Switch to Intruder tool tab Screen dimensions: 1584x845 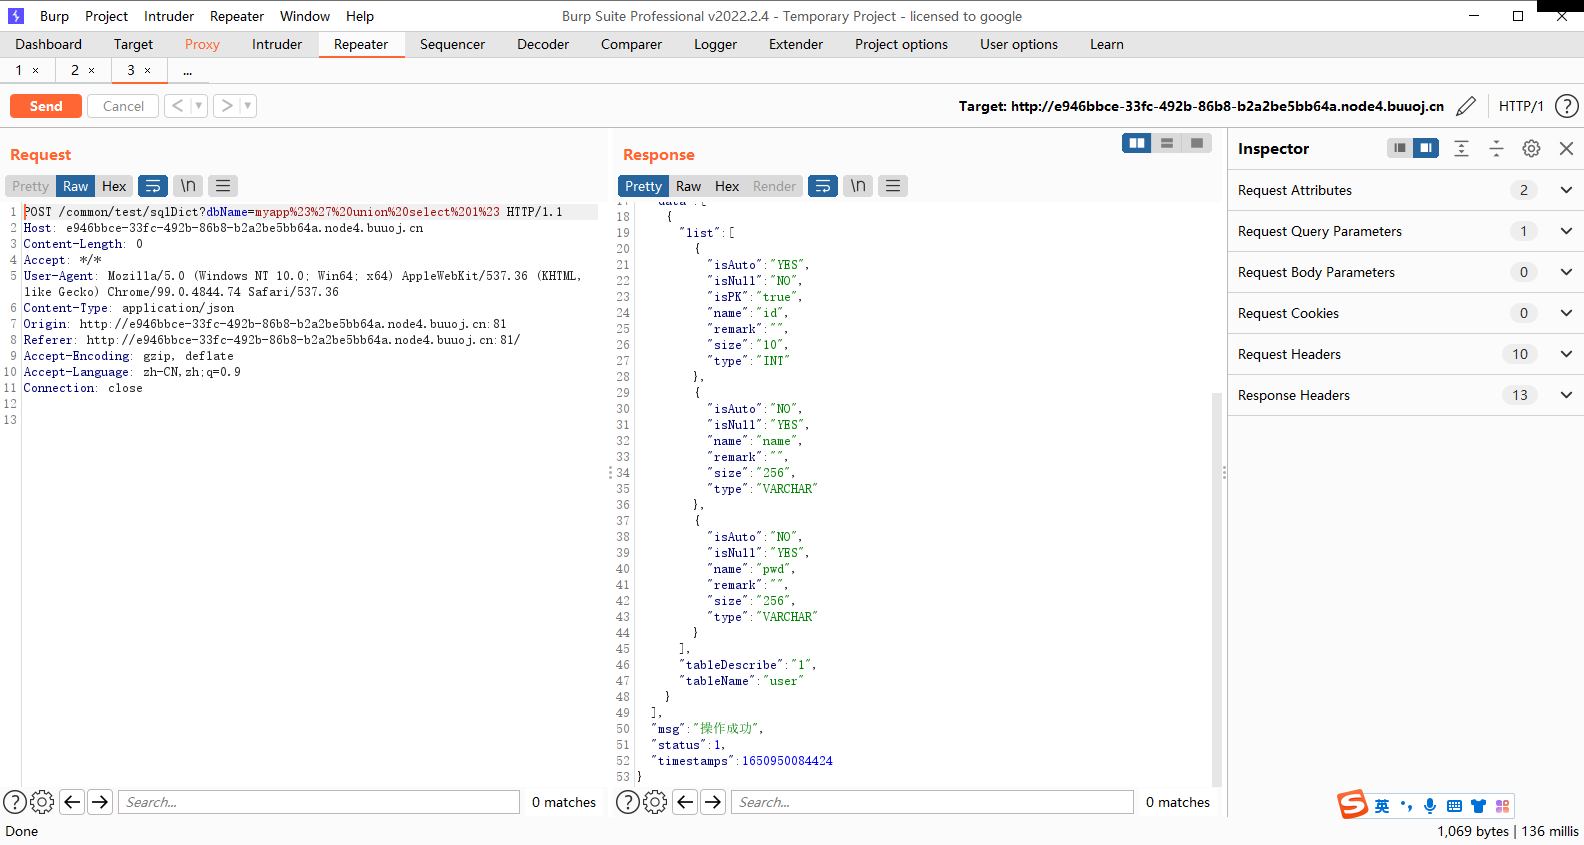click(x=277, y=44)
